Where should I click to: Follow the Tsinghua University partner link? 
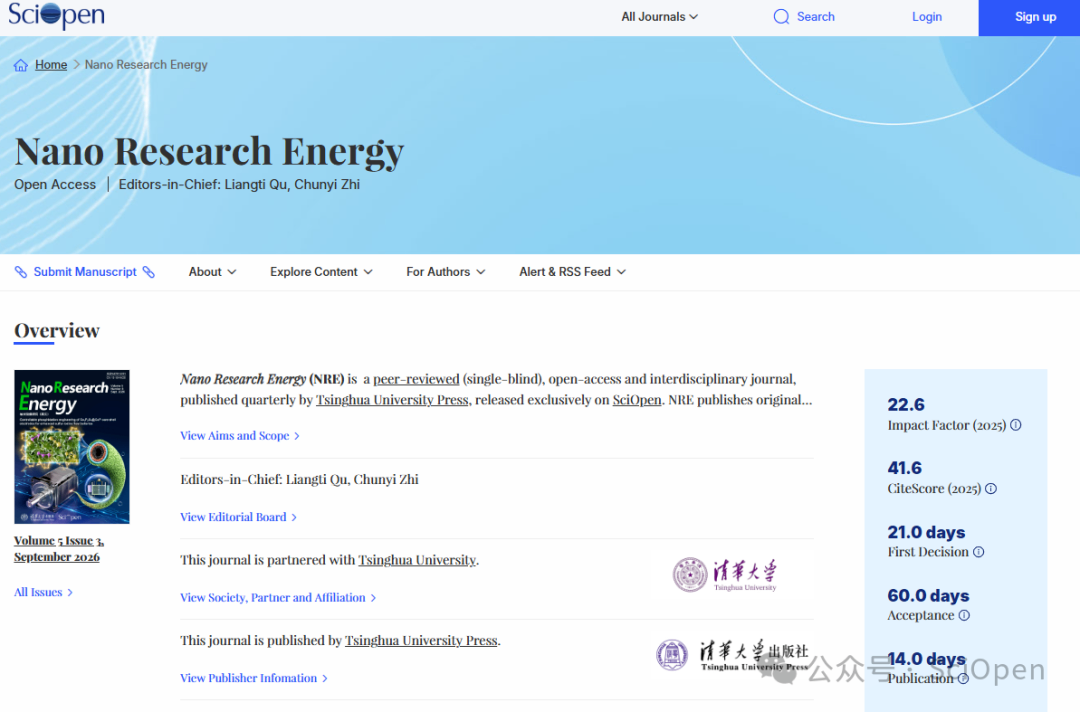(x=417, y=560)
